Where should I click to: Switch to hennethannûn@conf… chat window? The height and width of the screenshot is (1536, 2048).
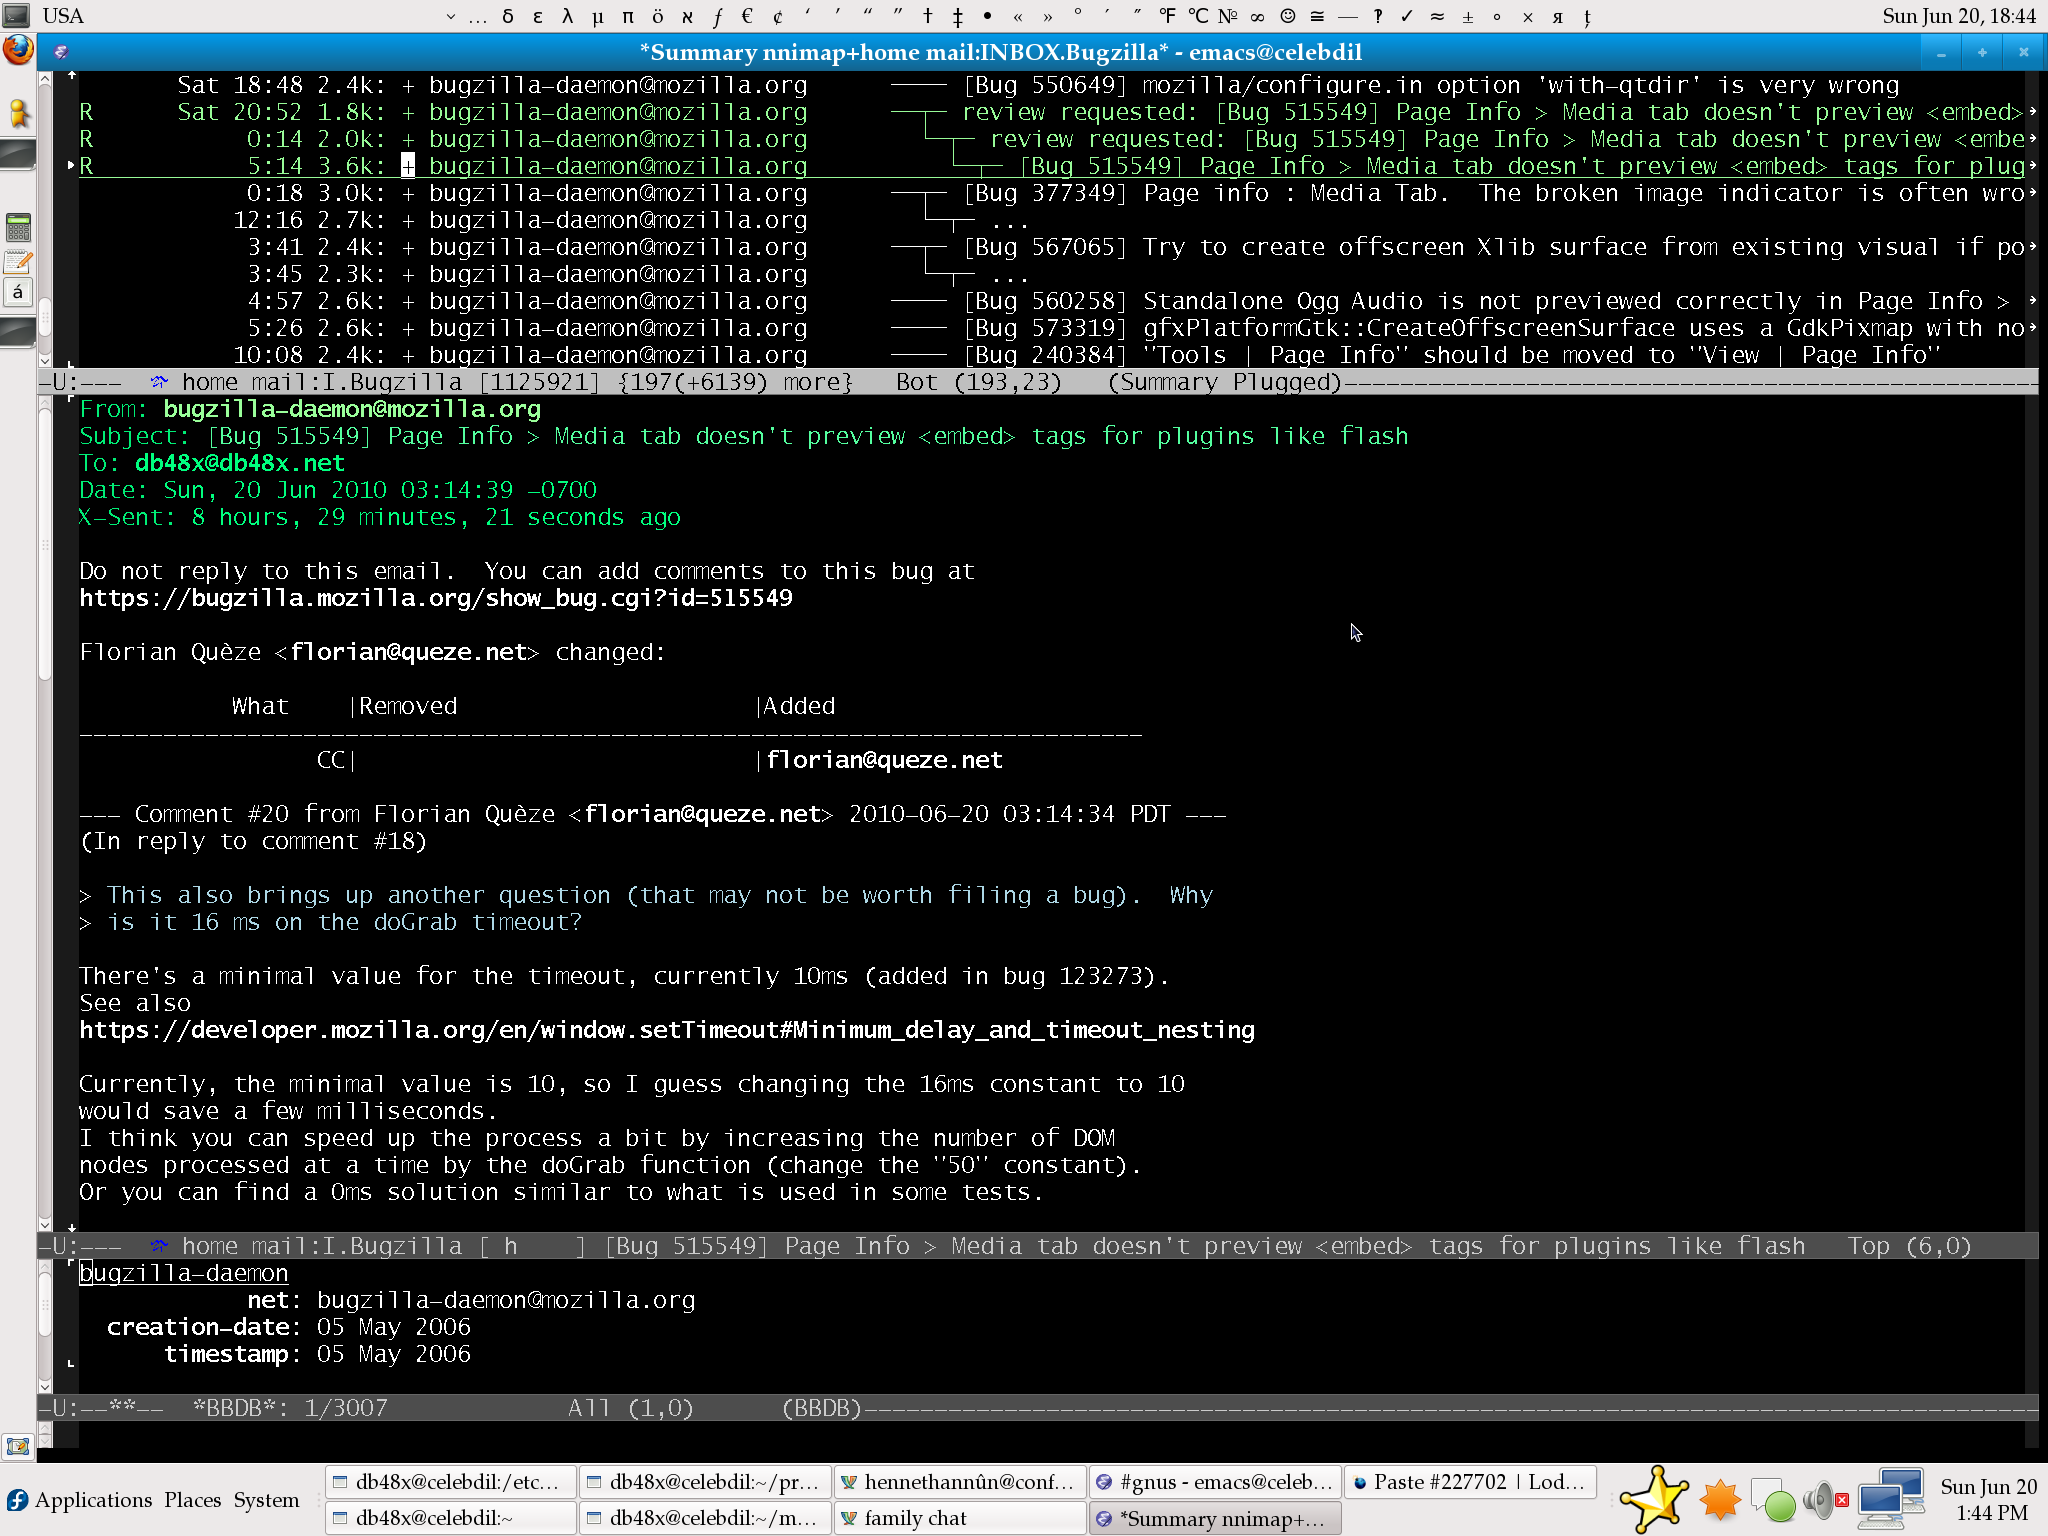point(959,1482)
